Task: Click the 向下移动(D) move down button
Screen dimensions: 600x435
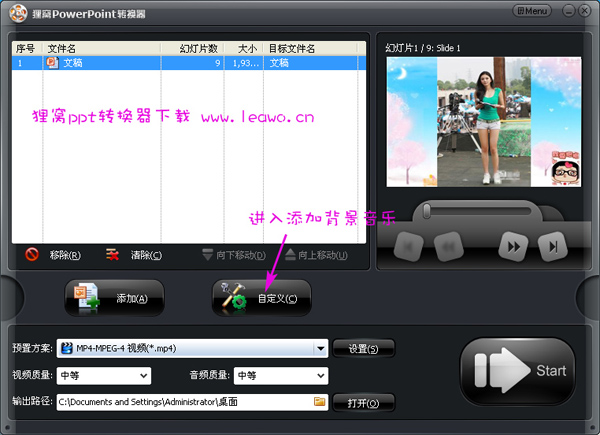Action: pos(234,255)
